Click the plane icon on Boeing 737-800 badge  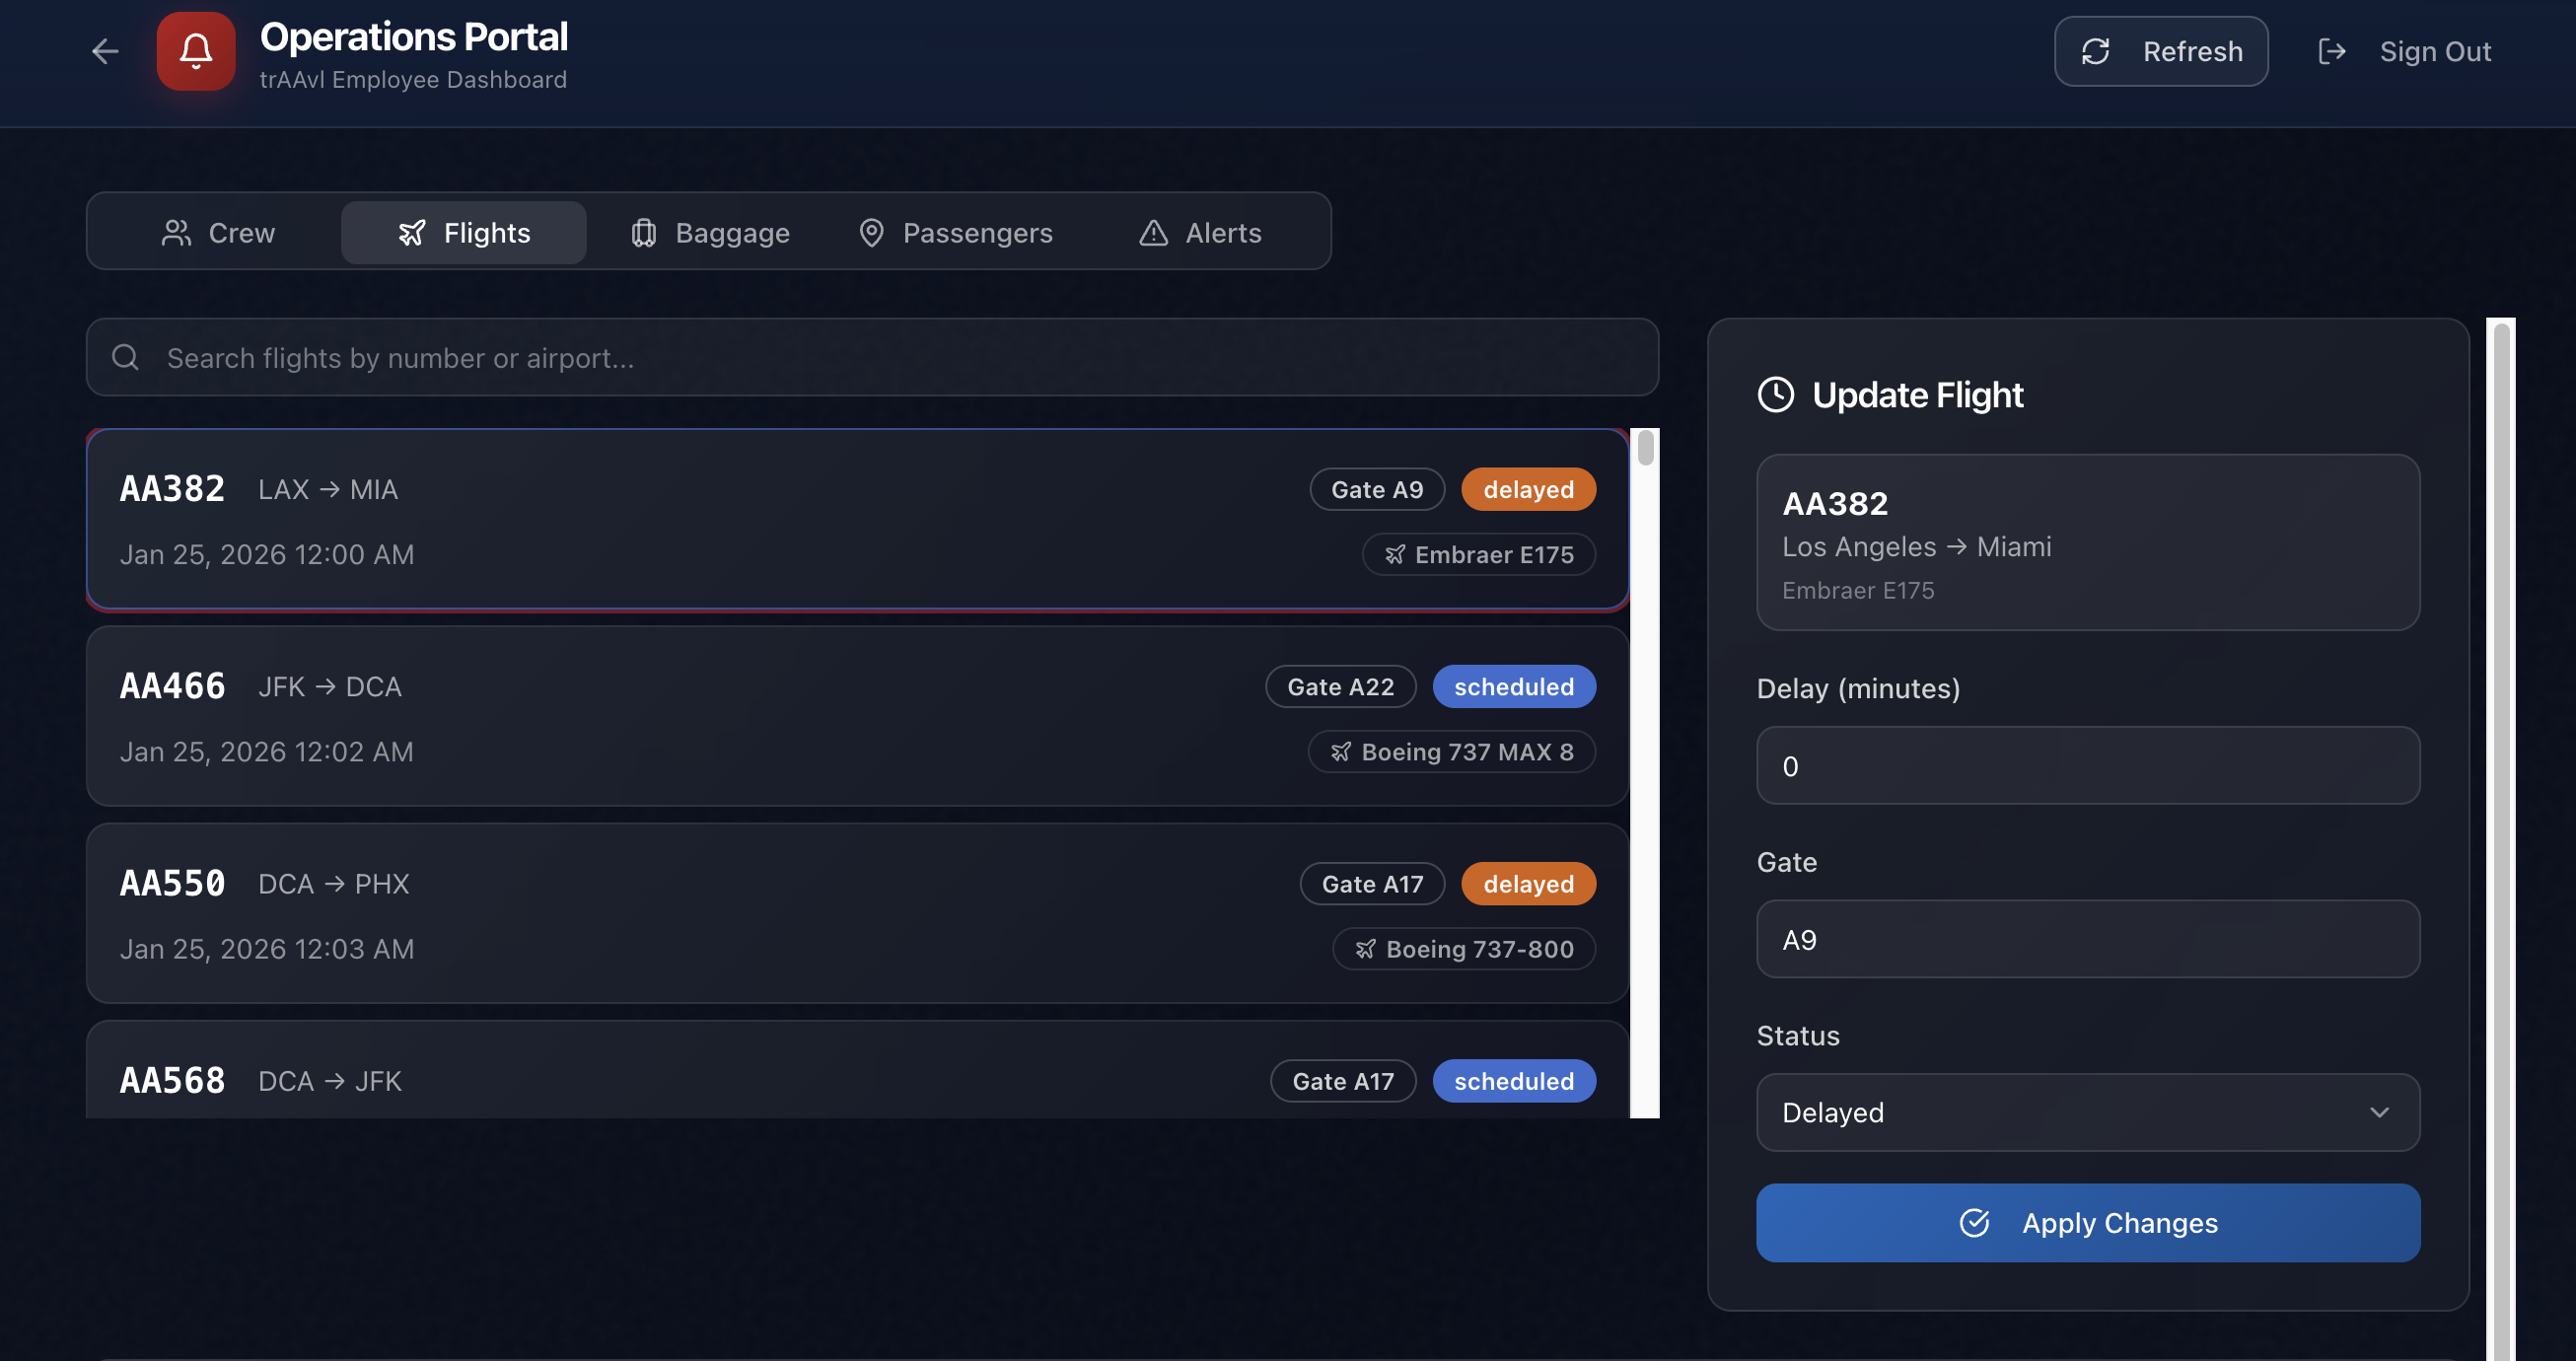coord(1366,949)
